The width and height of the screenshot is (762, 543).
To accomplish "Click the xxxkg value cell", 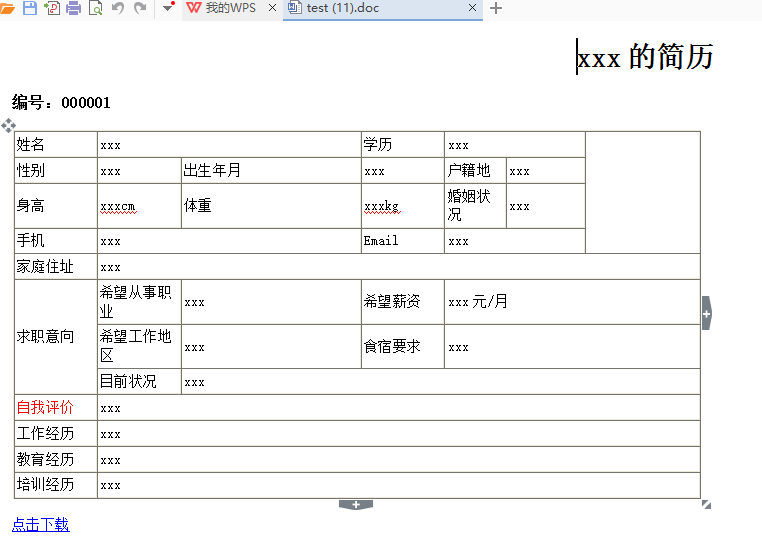I will point(403,206).
